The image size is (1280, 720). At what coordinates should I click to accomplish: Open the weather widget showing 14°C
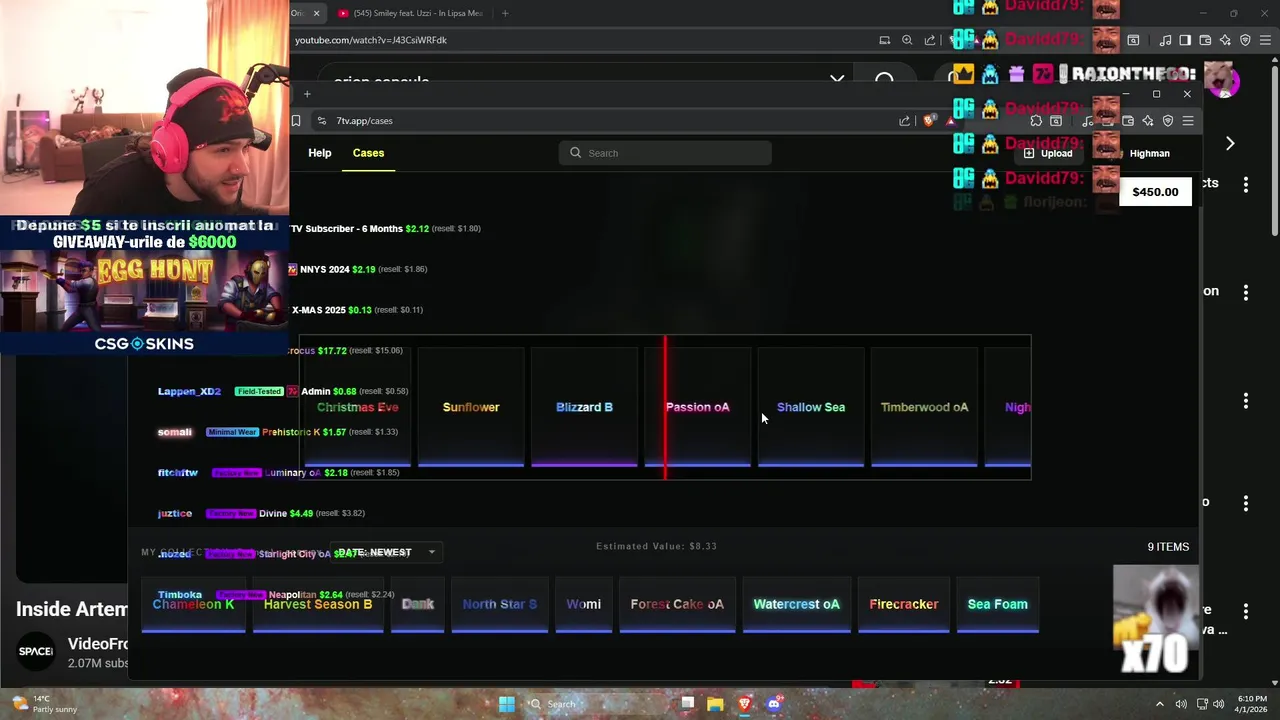42,704
